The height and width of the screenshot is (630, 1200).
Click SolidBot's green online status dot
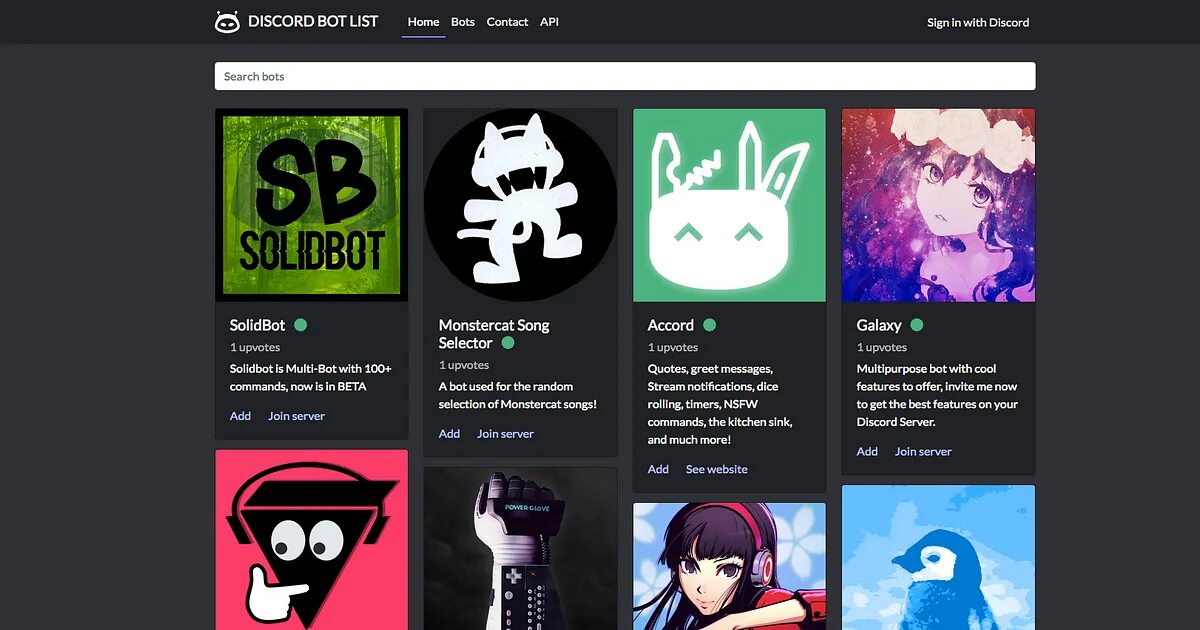click(x=301, y=325)
